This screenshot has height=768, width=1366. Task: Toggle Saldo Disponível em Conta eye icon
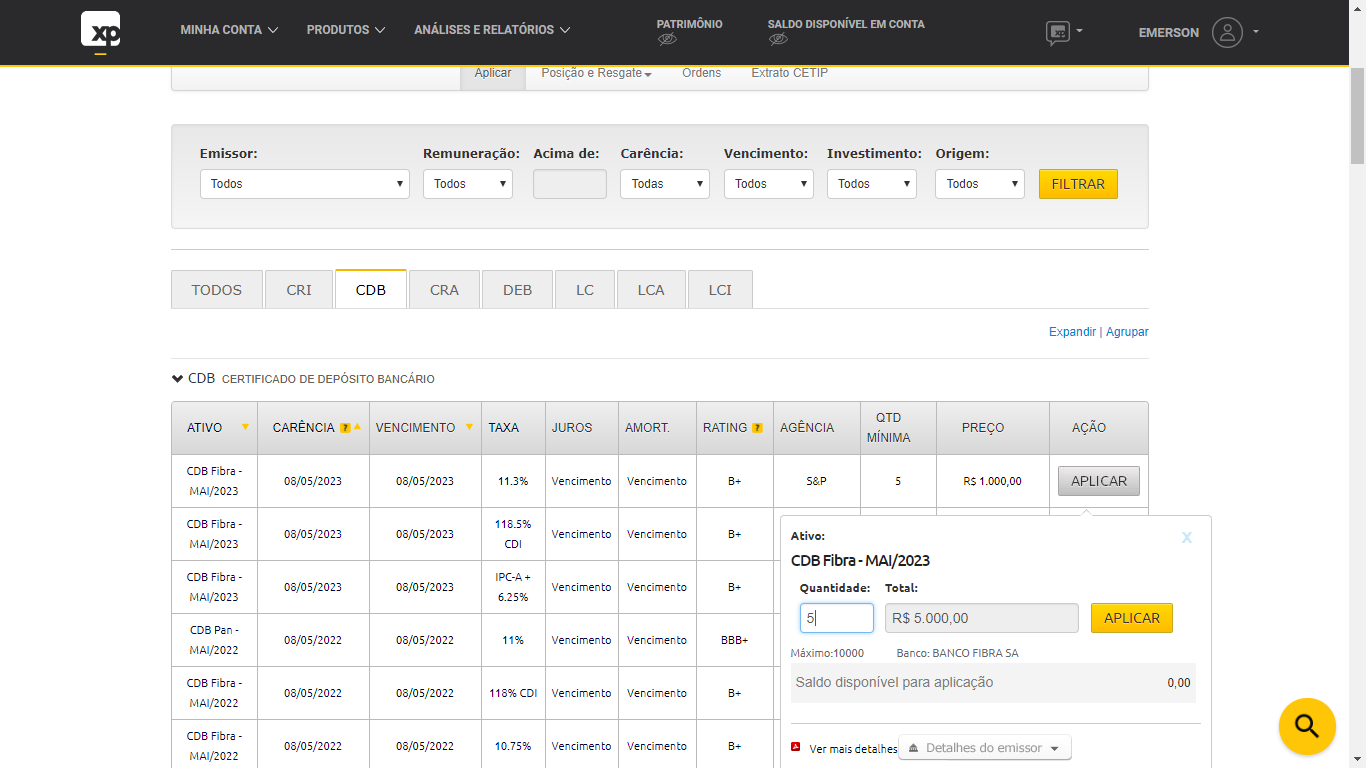point(779,40)
